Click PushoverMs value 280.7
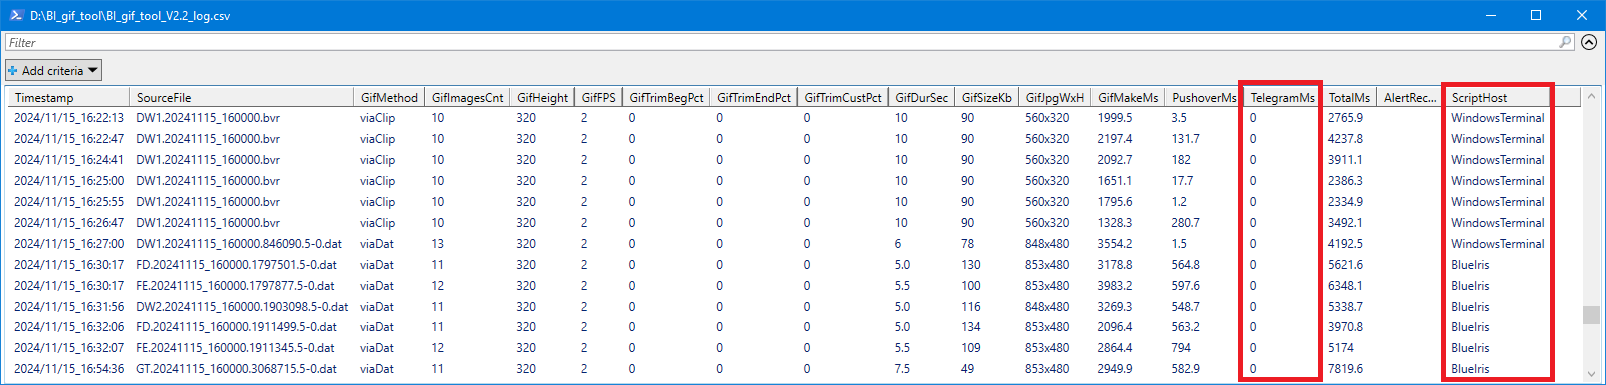This screenshot has height=385, width=1606. (1186, 222)
